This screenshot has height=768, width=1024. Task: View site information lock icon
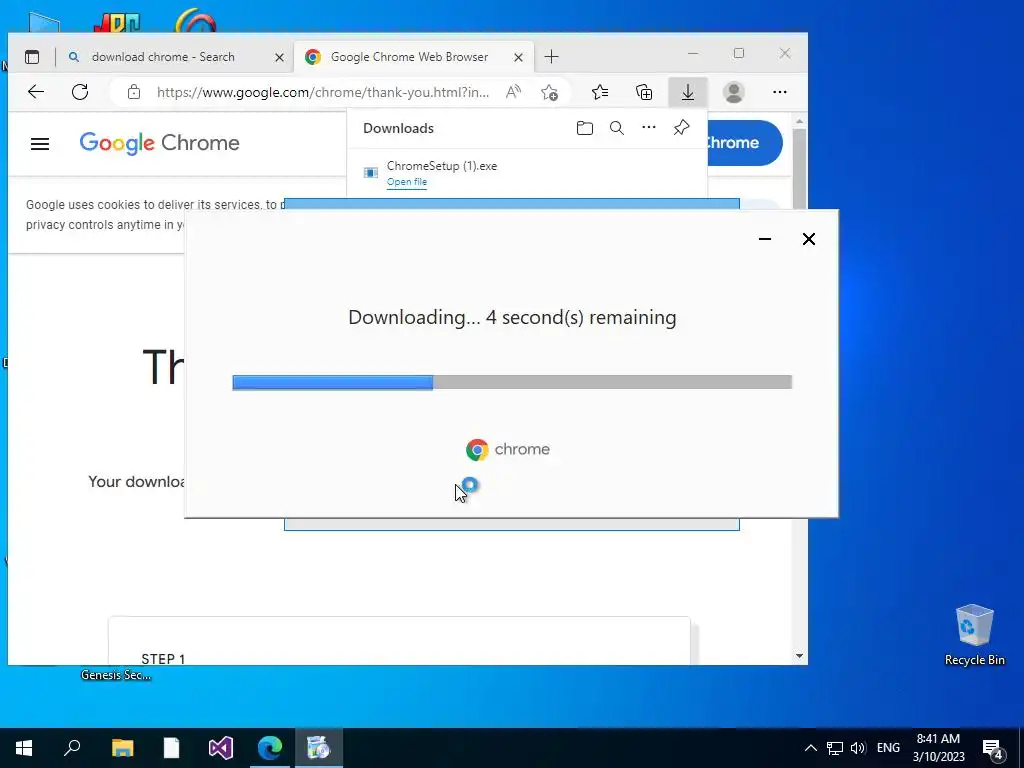134,92
